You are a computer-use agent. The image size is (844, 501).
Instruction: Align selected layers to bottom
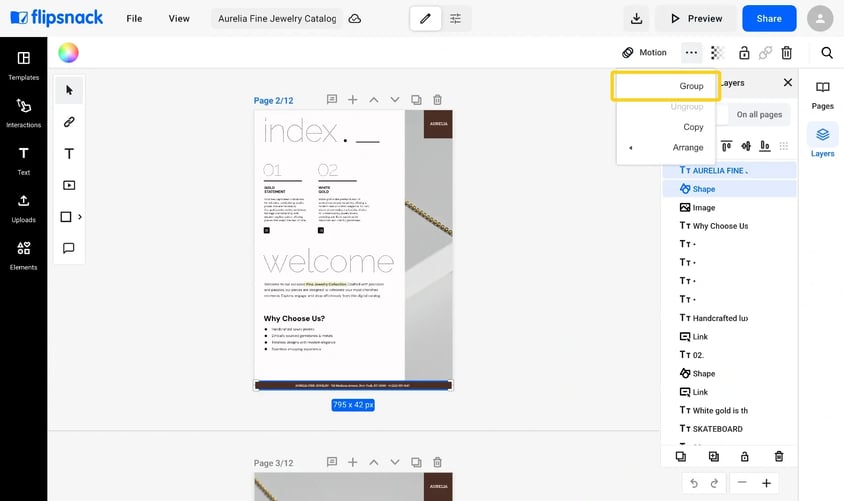[x=764, y=146]
